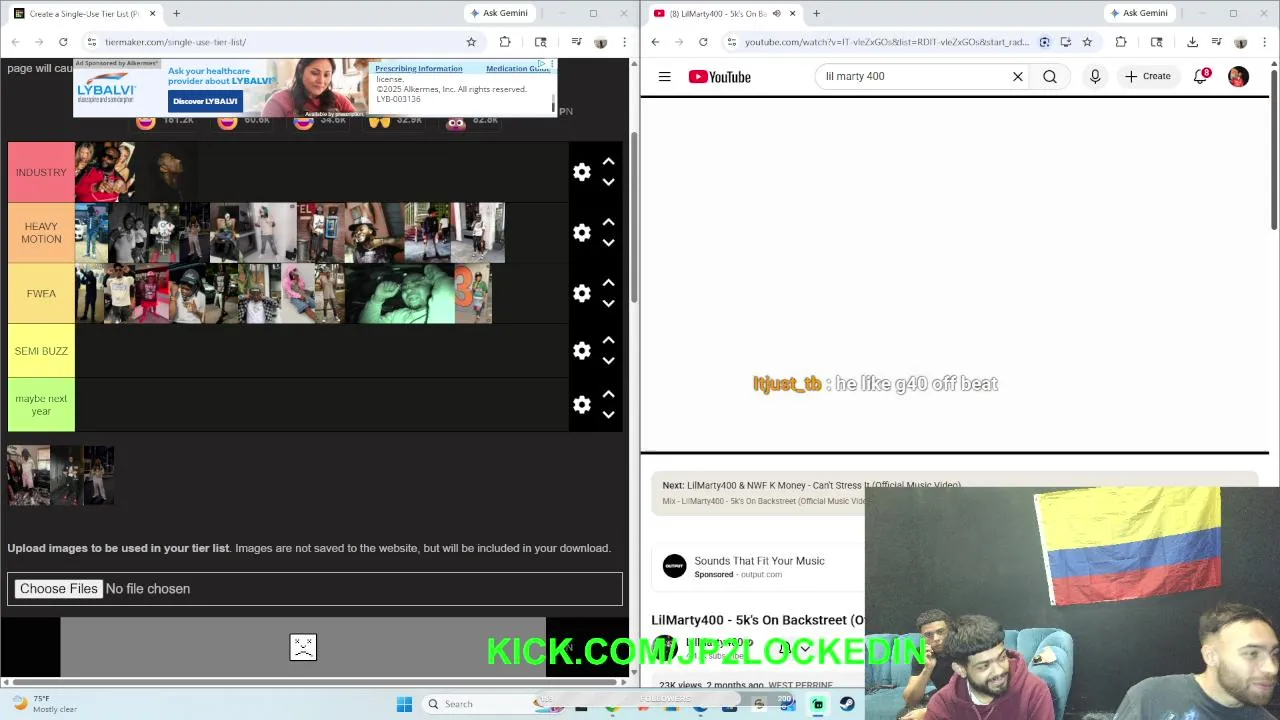
Task: Click tiermaker address bar URL
Action: [x=175, y=42]
